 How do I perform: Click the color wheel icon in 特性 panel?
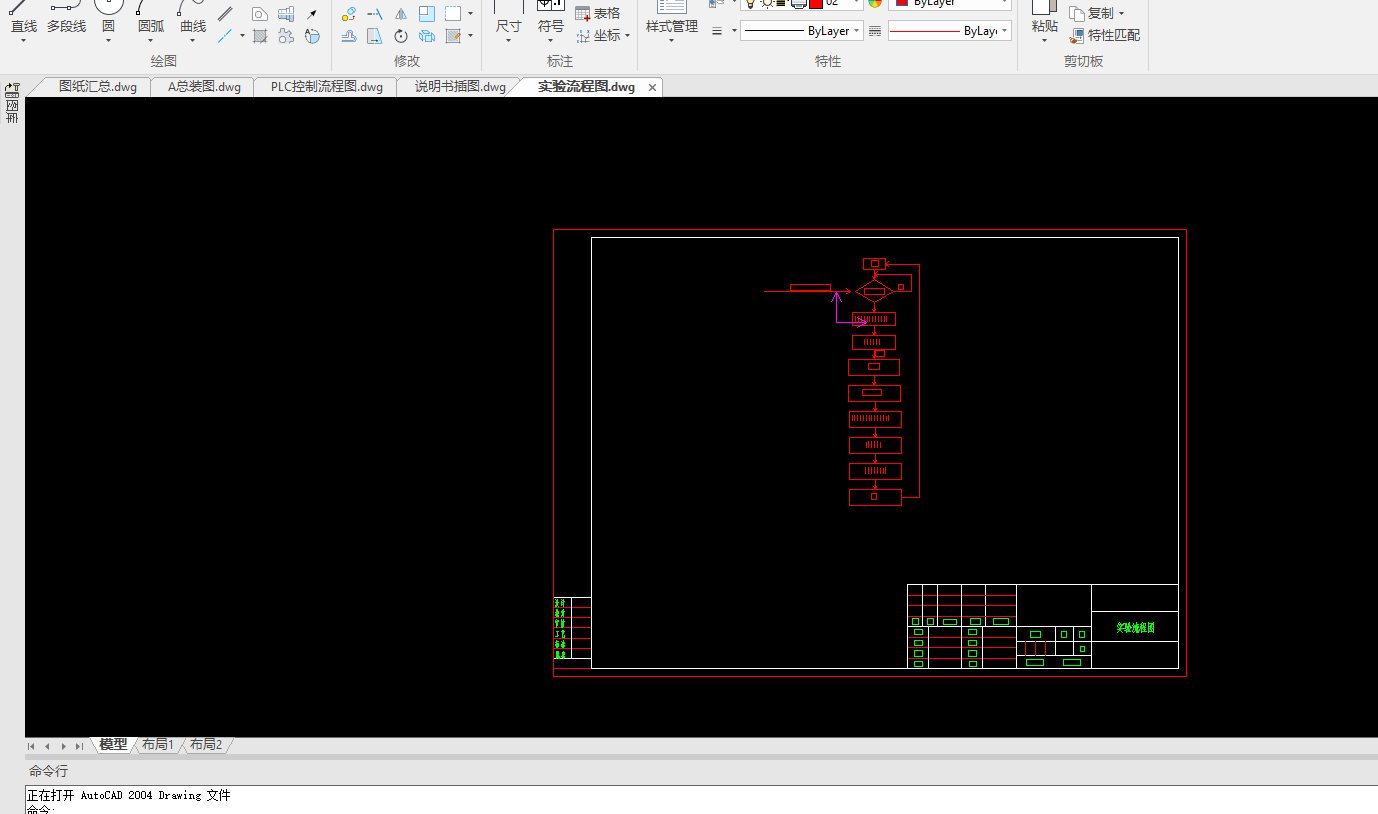(x=875, y=4)
